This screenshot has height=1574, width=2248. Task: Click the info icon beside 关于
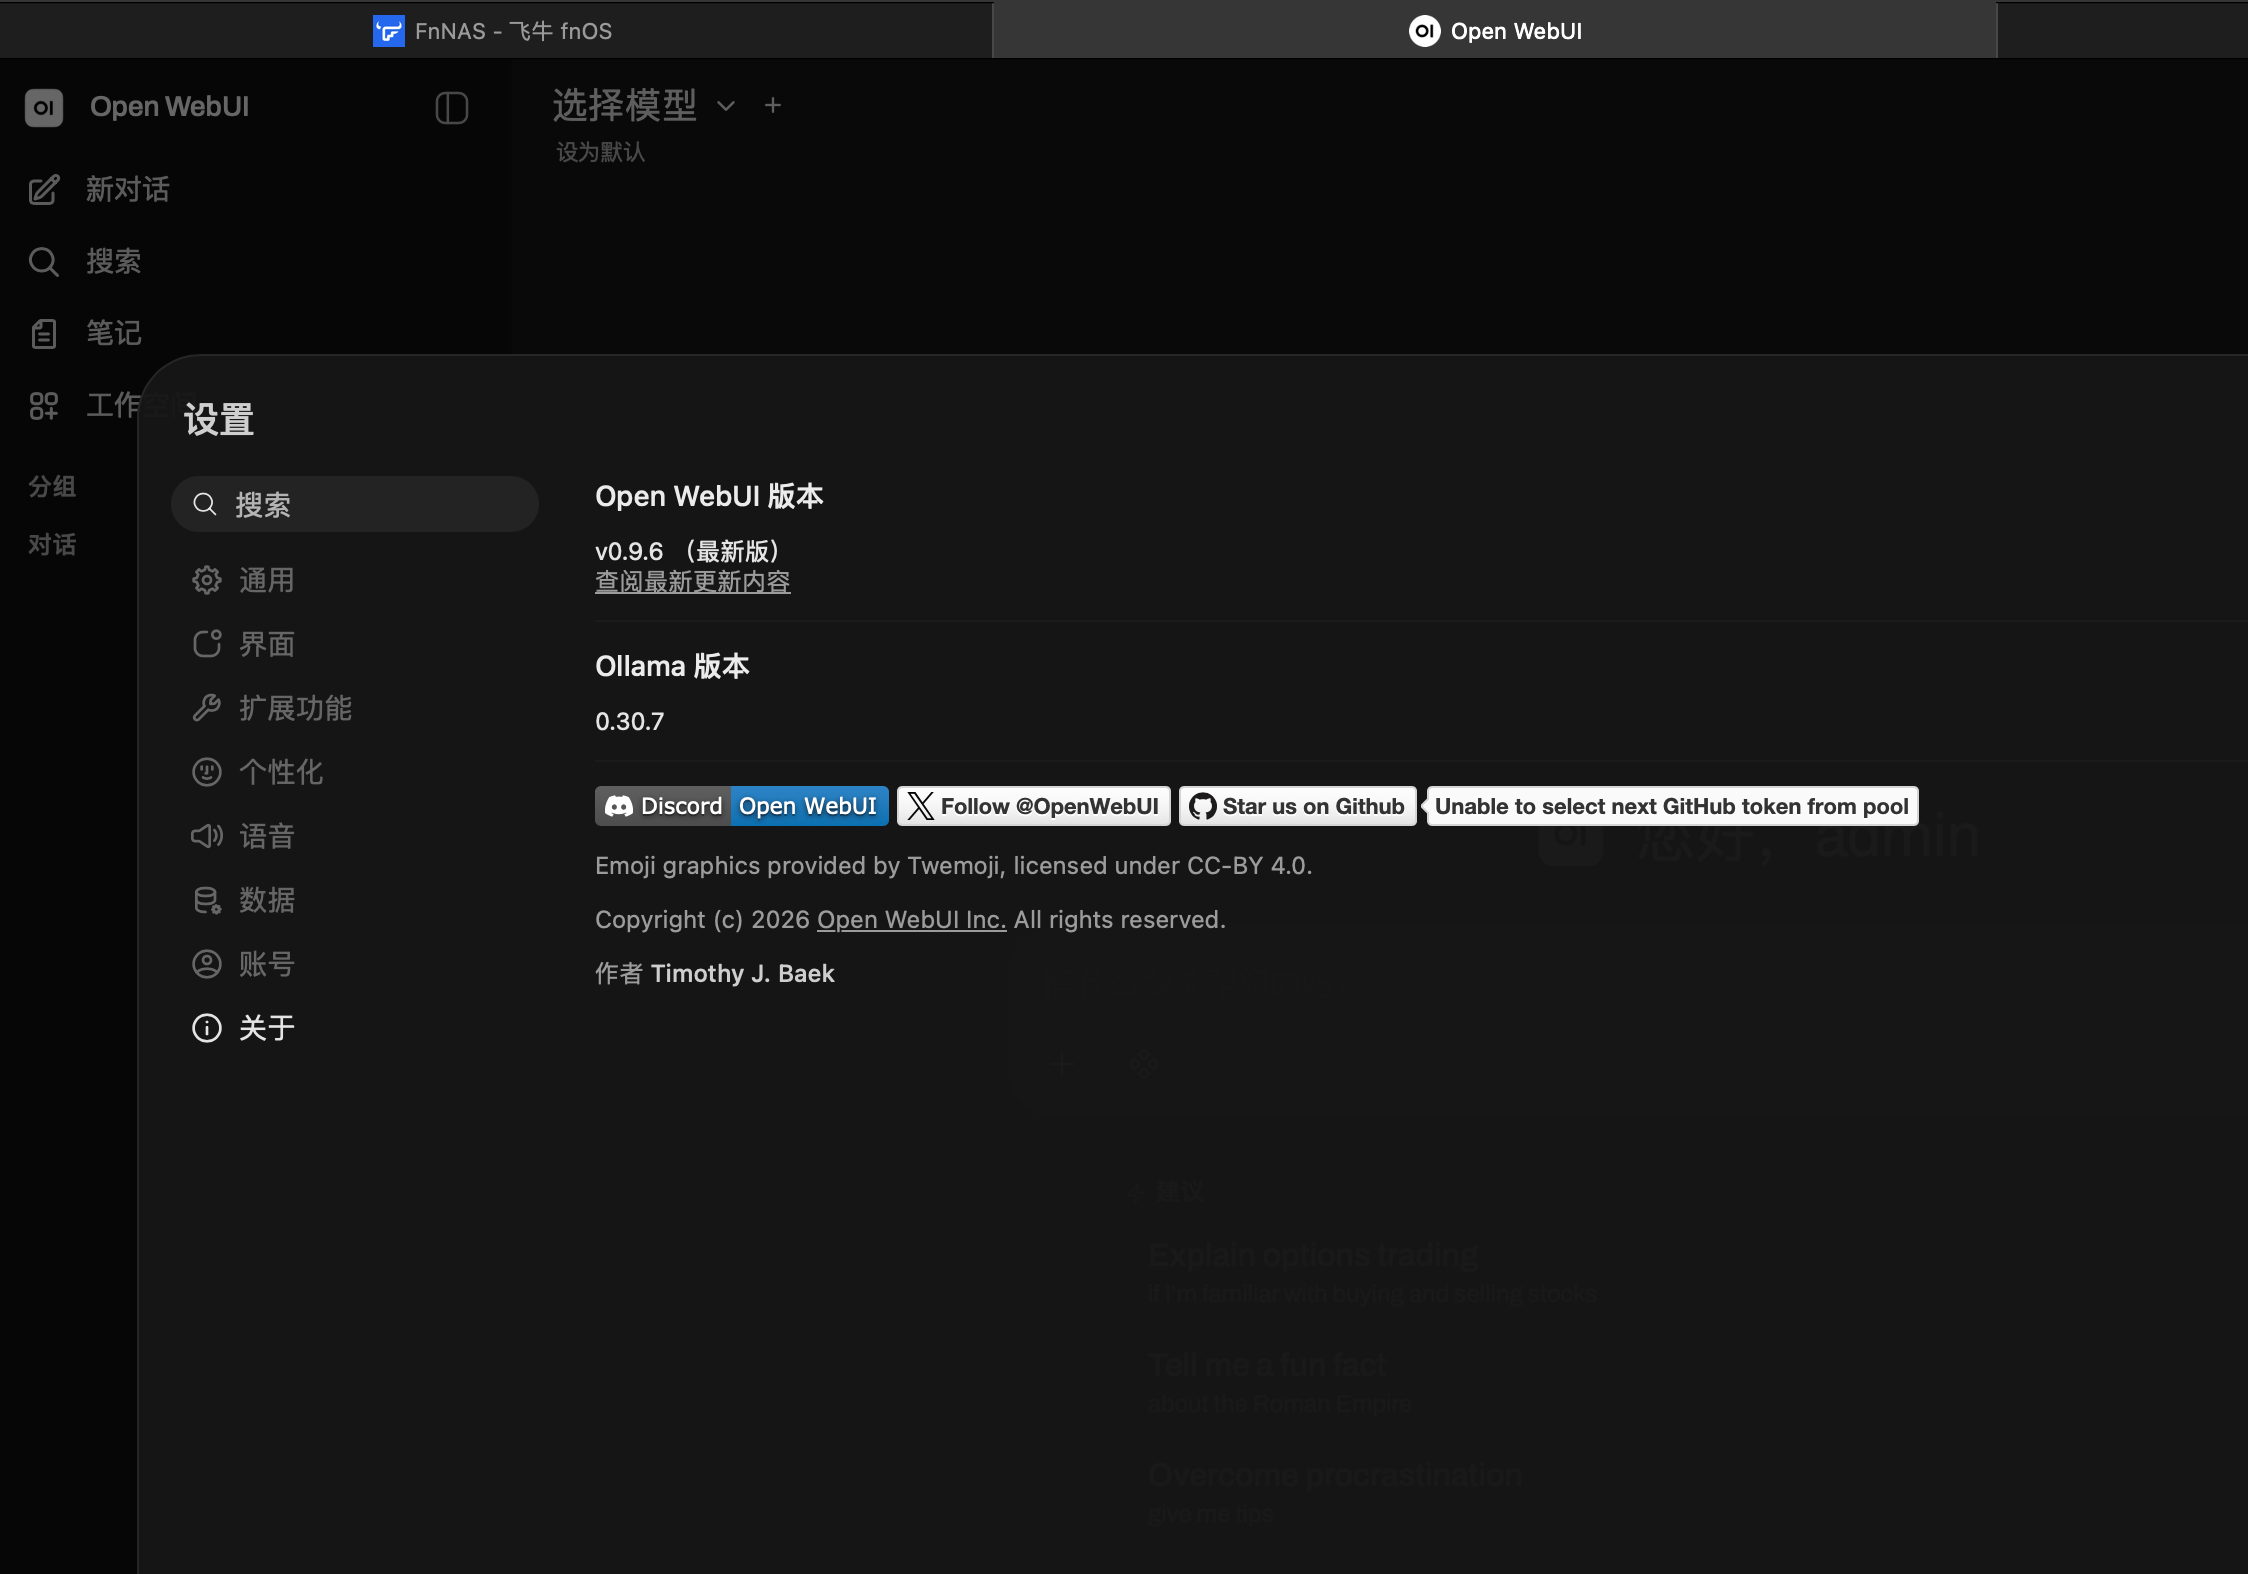click(x=207, y=1028)
